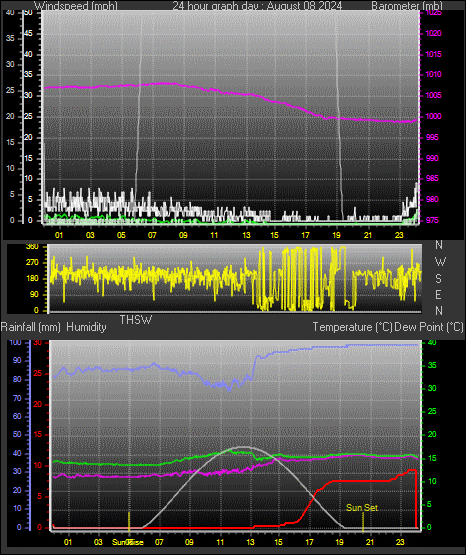This screenshot has height=555, width=466.
Task: Click the S compass letter
Action: tap(438, 279)
